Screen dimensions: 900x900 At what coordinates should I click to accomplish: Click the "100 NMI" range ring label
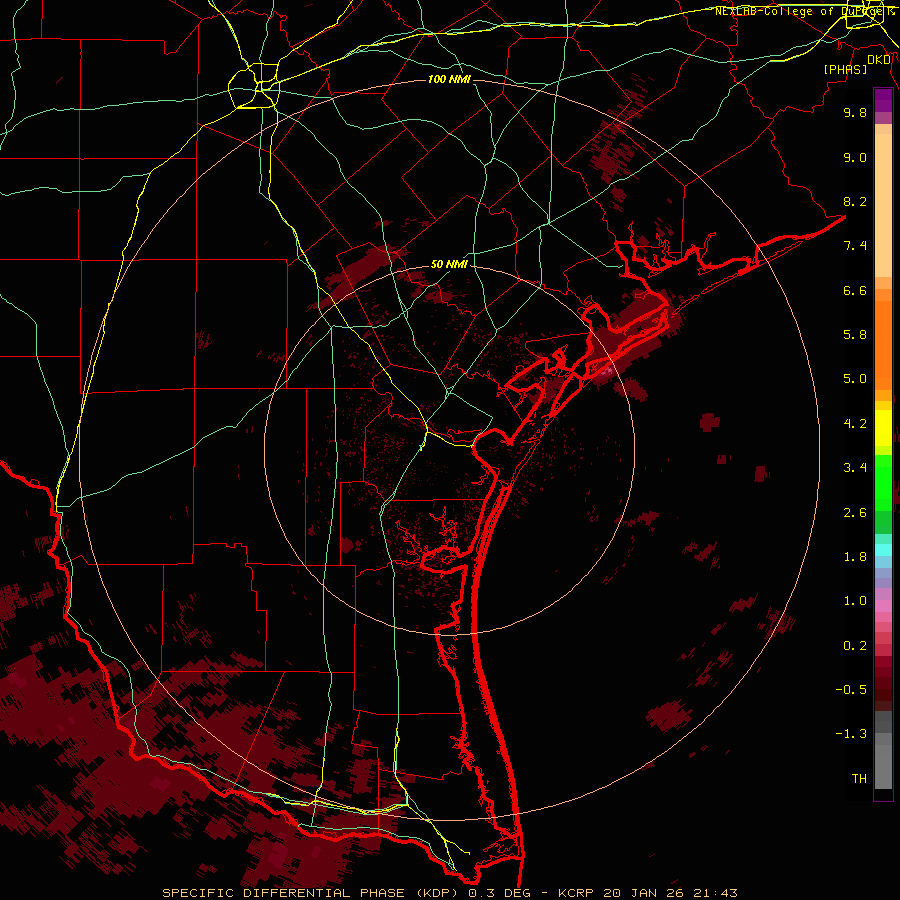pyautogui.click(x=449, y=79)
